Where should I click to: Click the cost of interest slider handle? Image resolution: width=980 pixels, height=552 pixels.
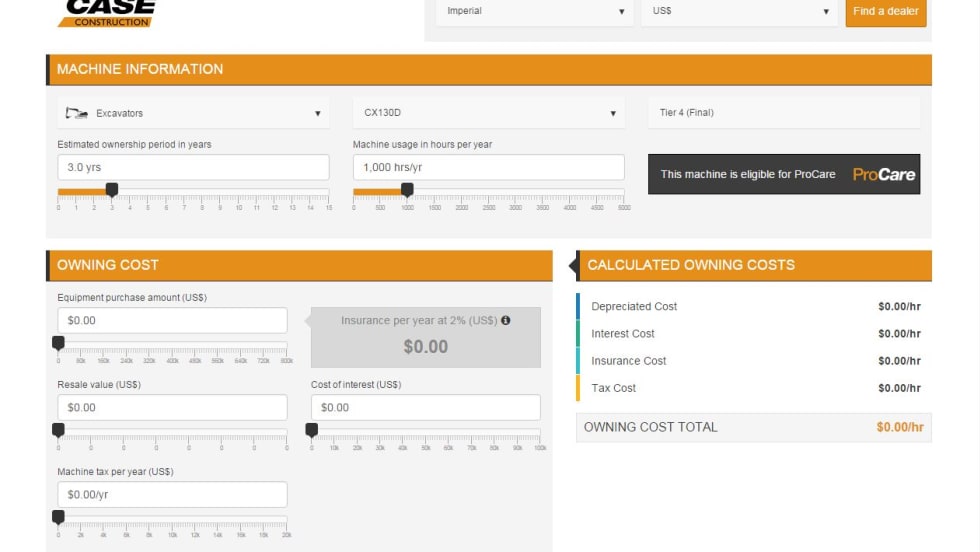click(x=312, y=430)
